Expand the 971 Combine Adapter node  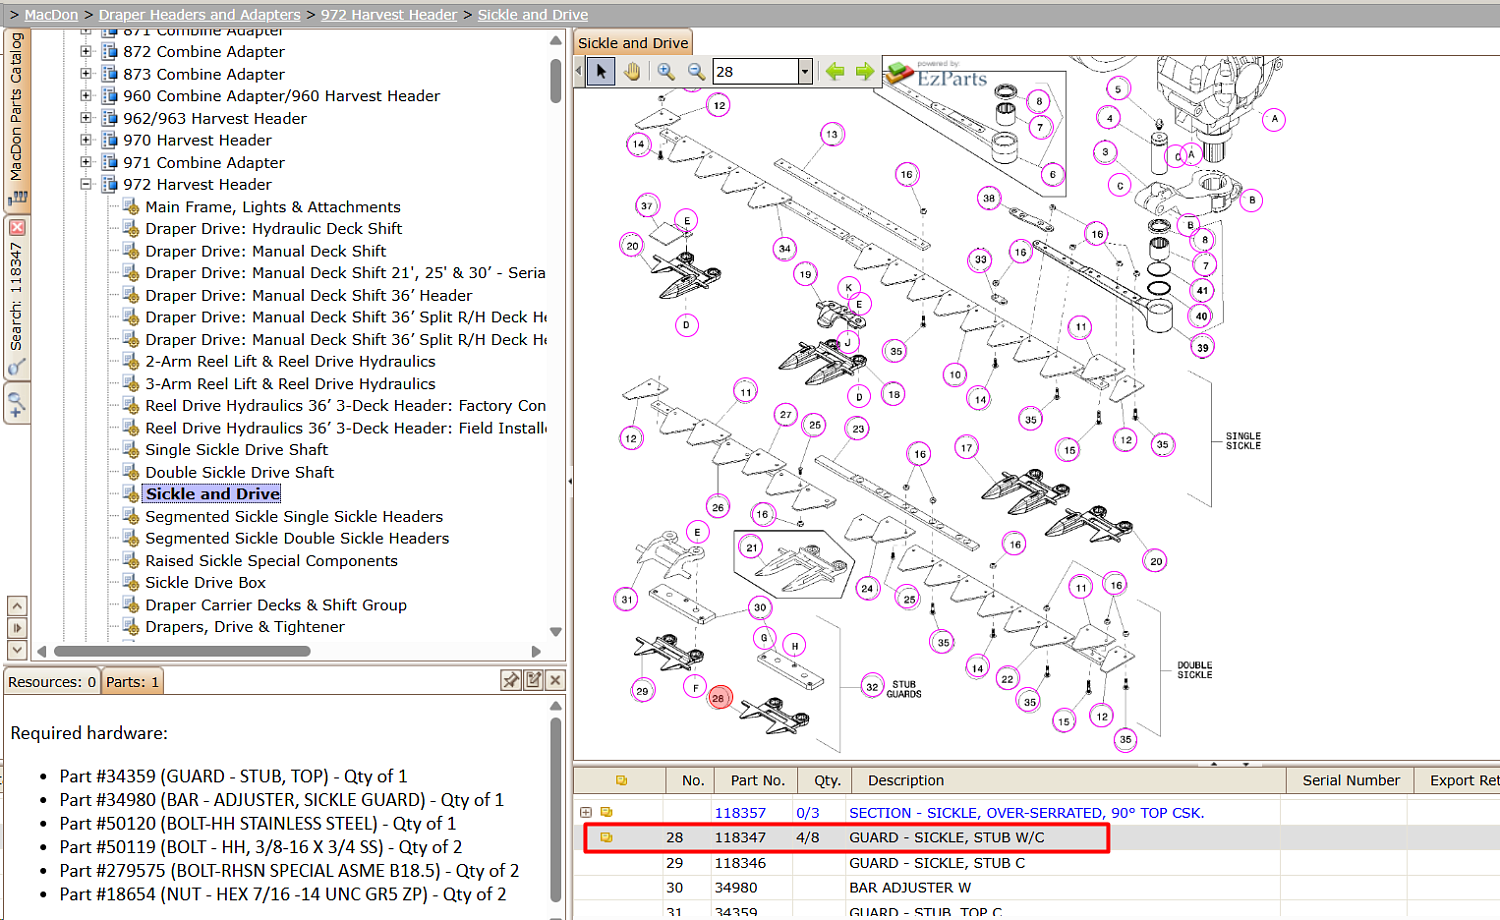tap(86, 162)
